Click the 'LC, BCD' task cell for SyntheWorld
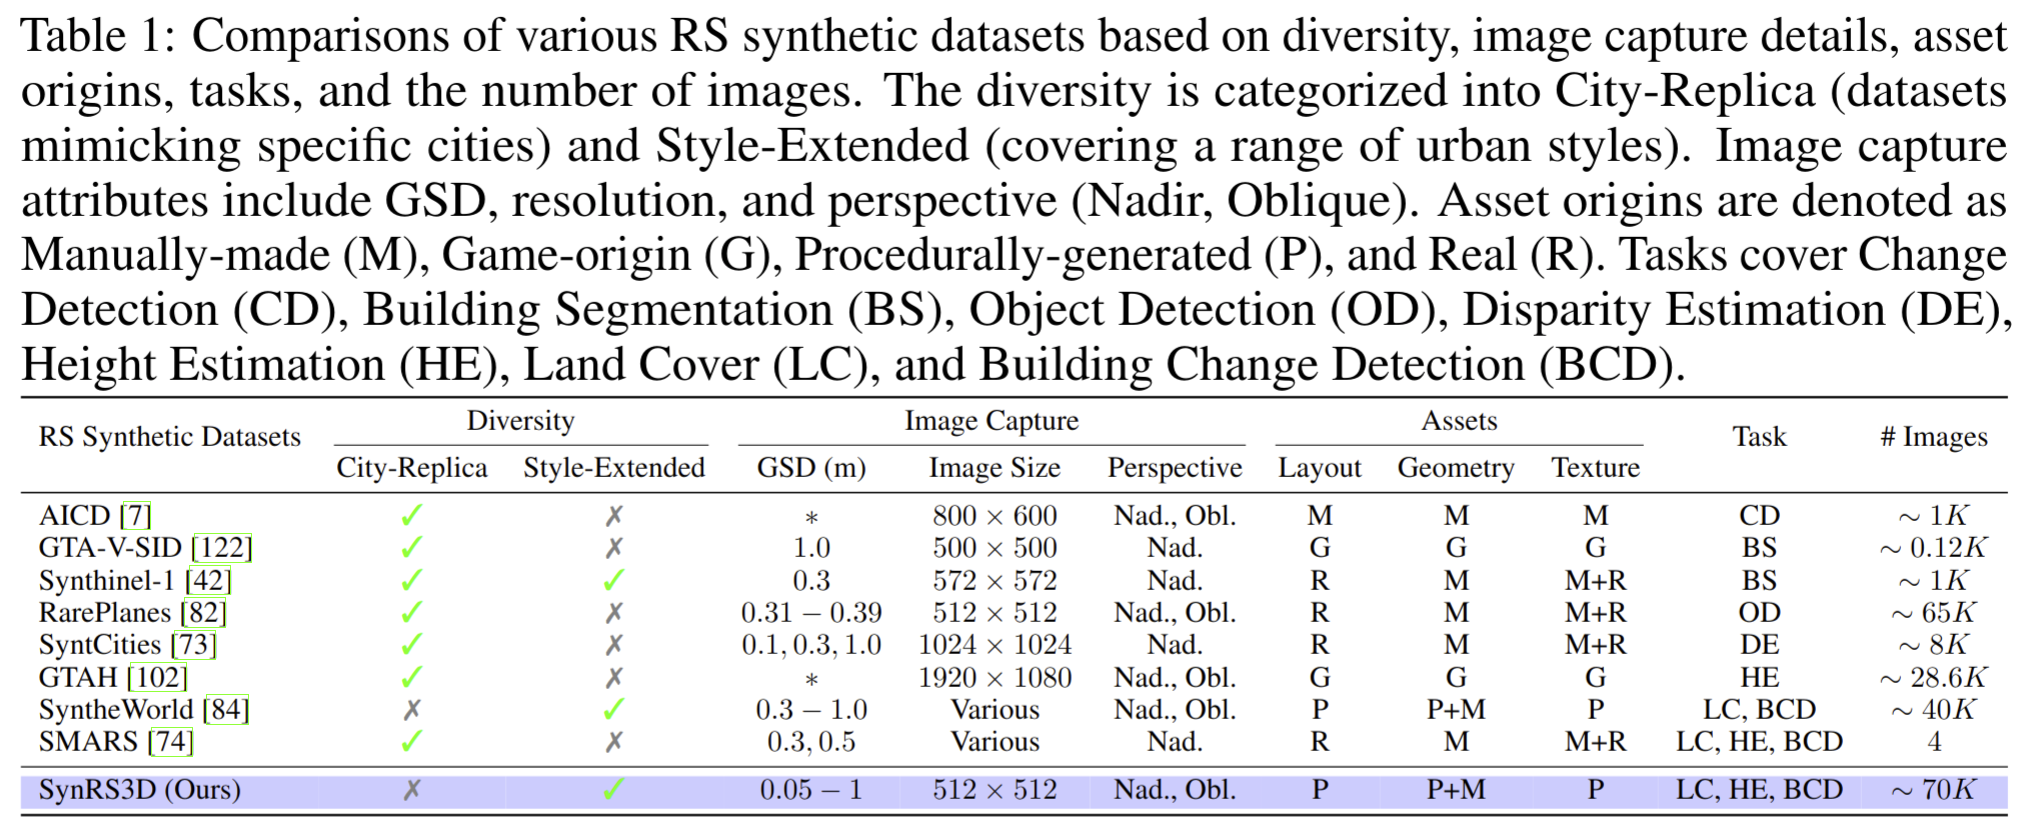2020x826 pixels. pos(1759,710)
